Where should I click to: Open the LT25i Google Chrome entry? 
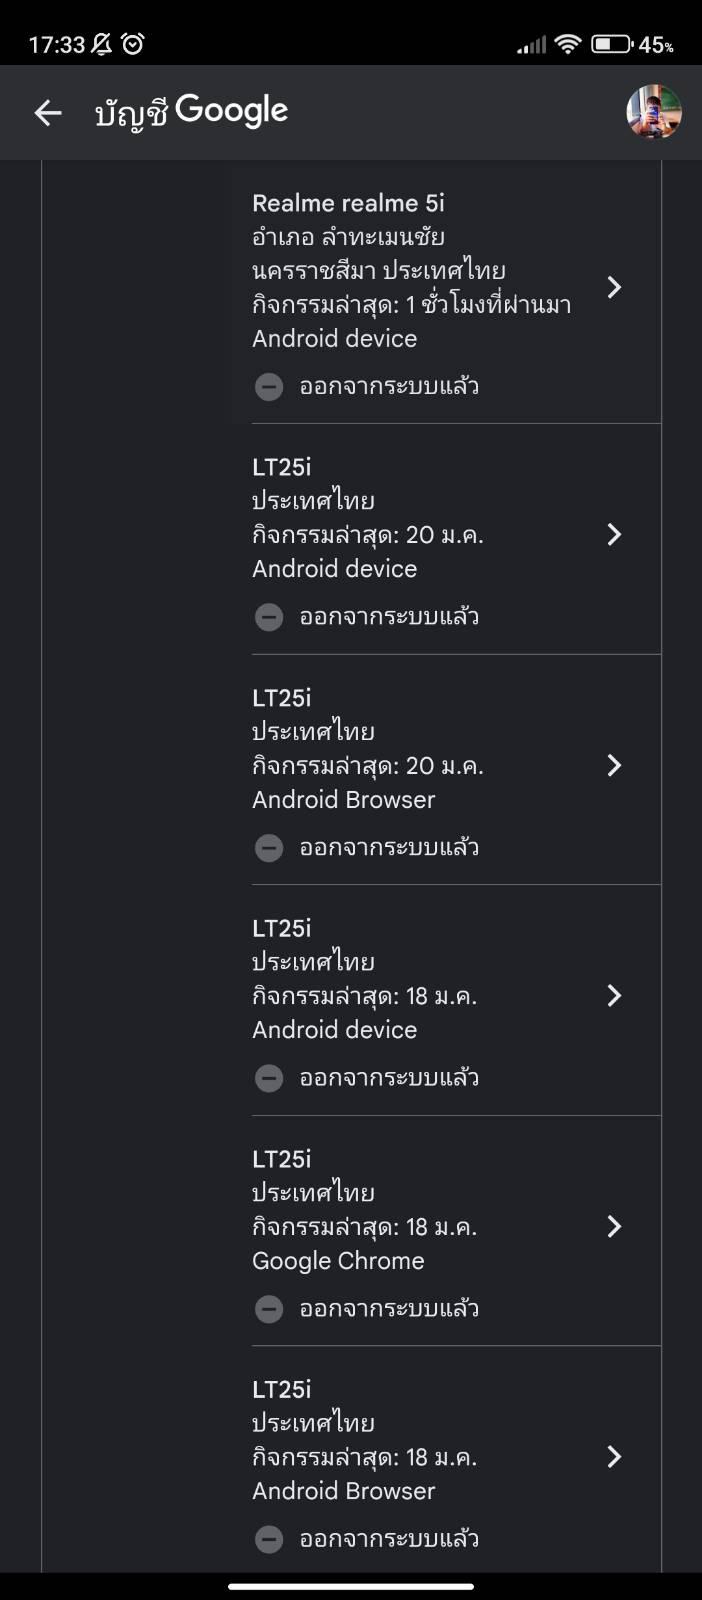coord(282,1159)
